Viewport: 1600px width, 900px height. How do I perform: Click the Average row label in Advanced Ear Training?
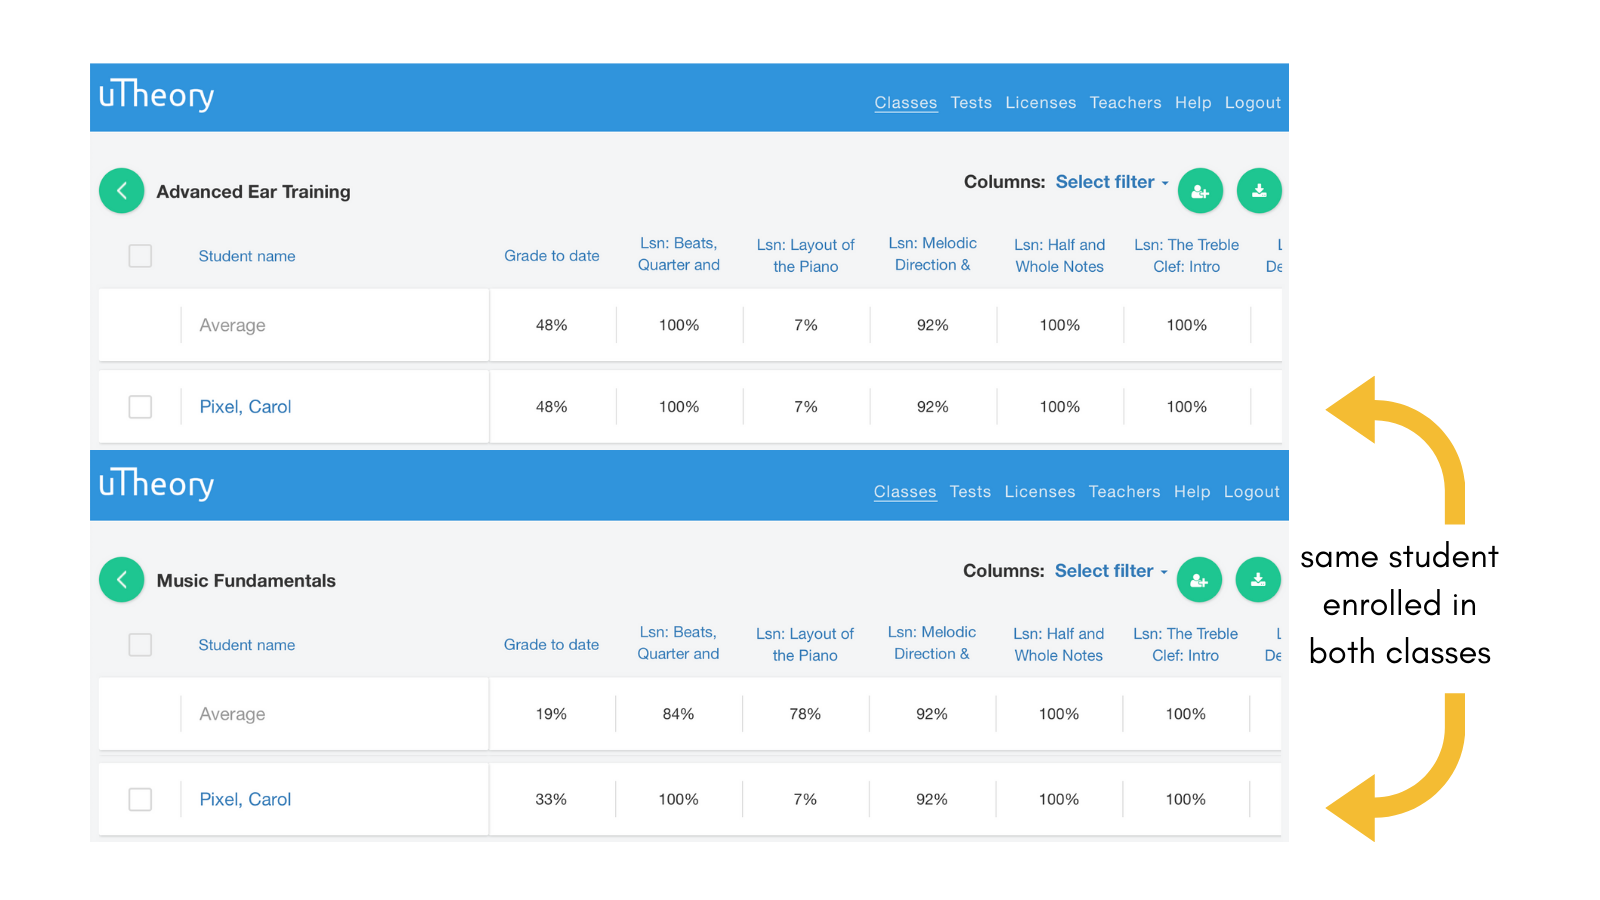[232, 325]
